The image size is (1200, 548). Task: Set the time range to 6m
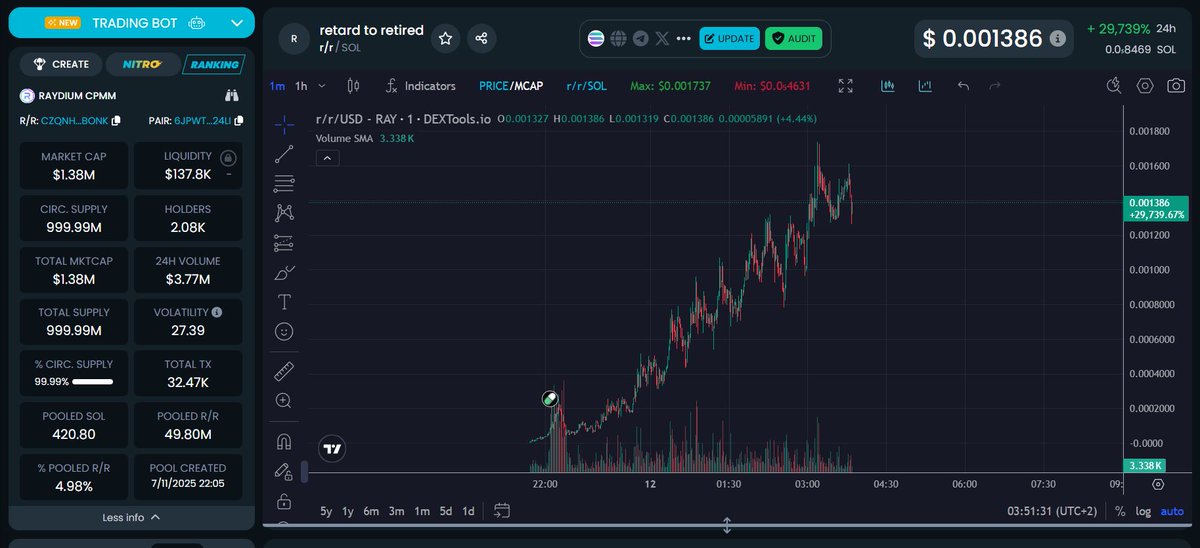pos(371,511)
